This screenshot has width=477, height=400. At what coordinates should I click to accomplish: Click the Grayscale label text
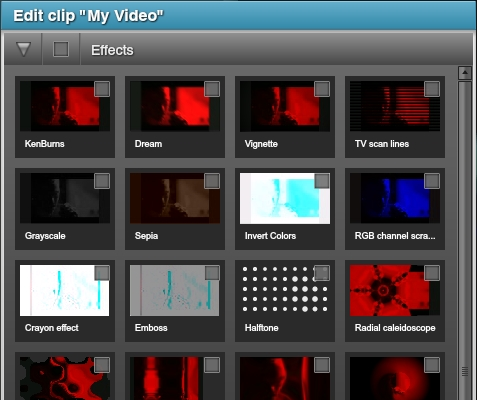tap(45, 236)
